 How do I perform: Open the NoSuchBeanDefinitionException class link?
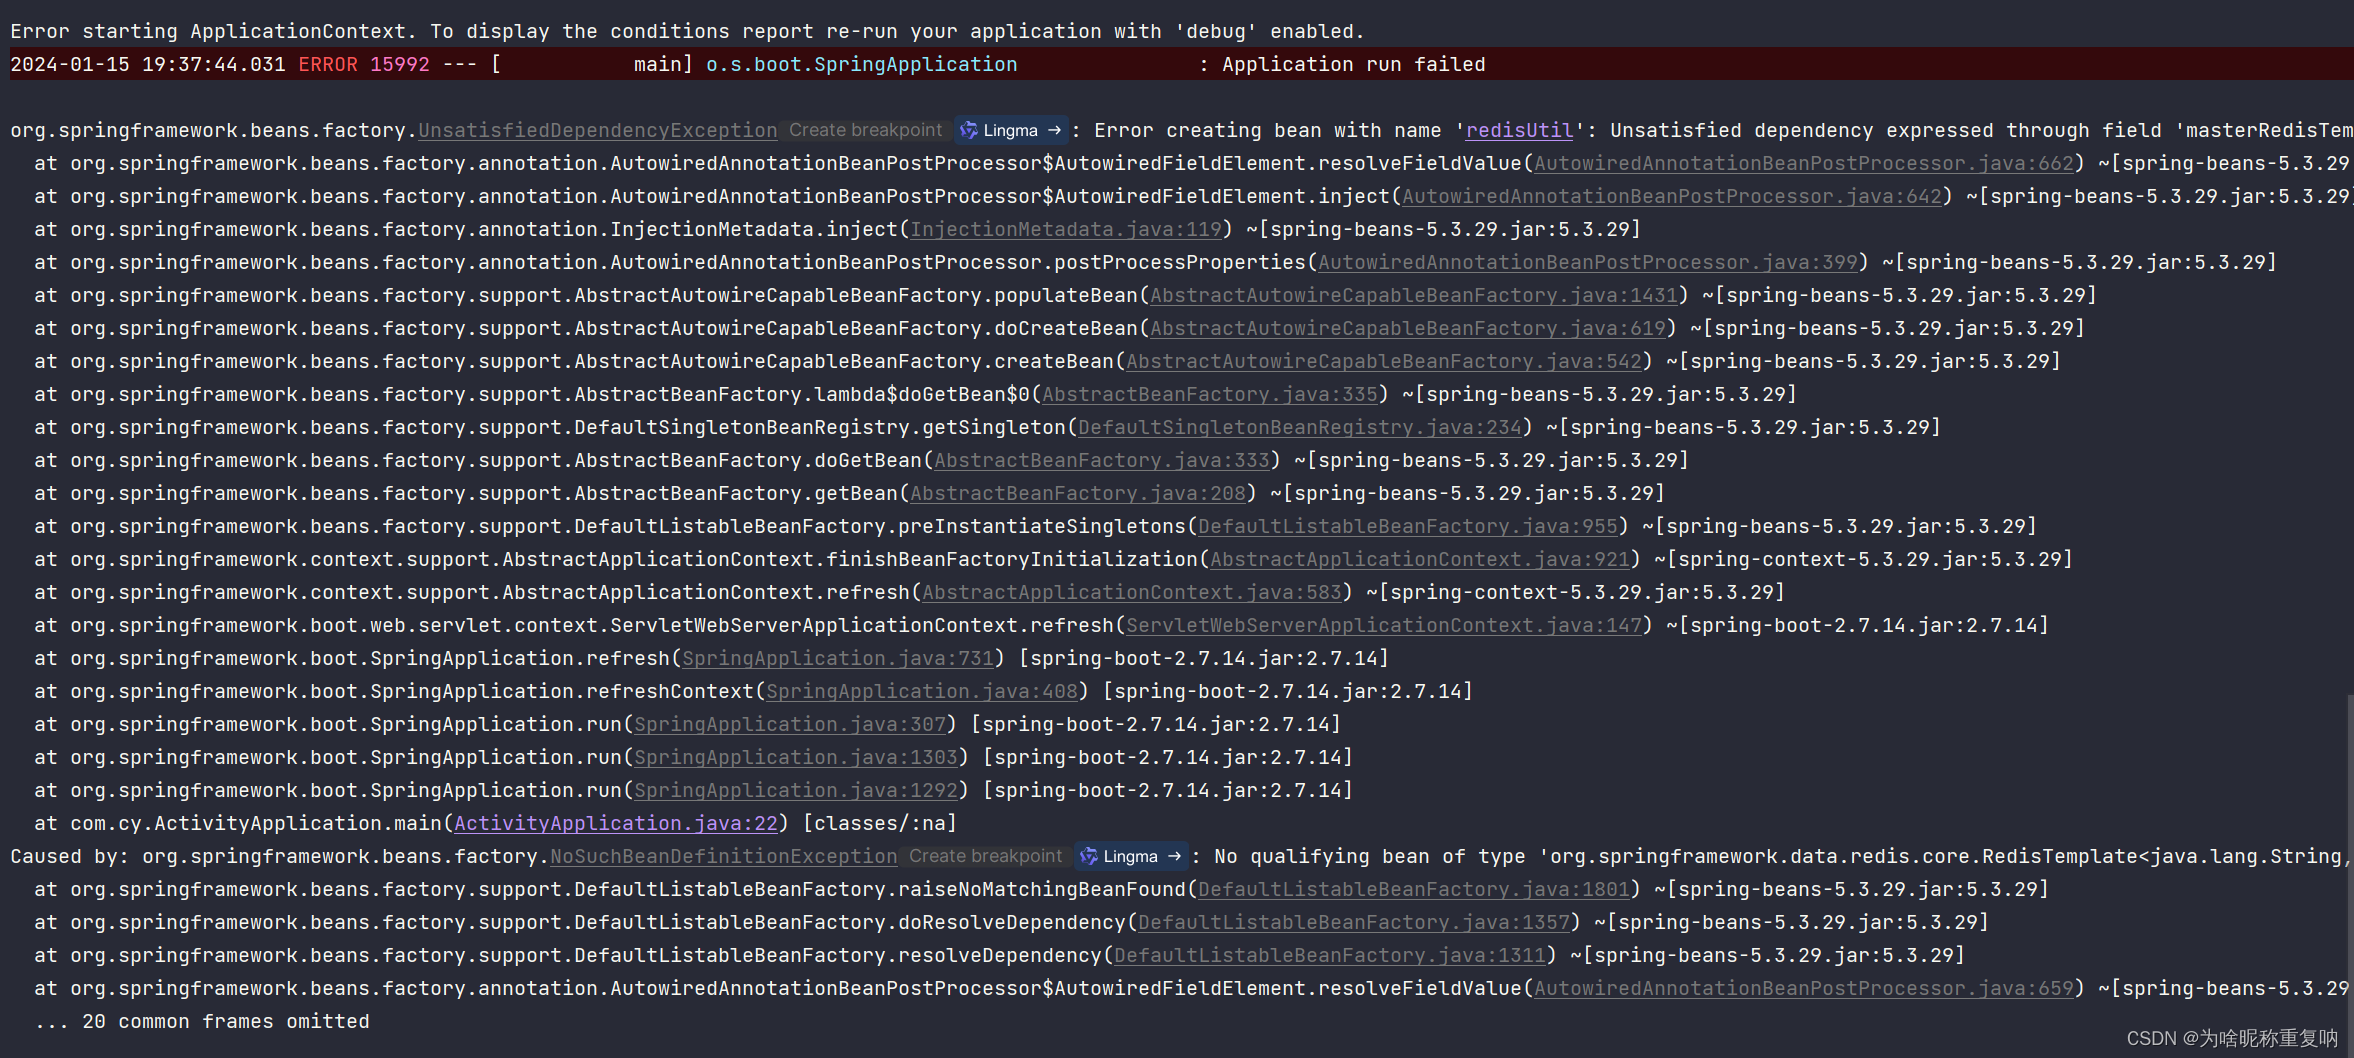pos(723,856)
